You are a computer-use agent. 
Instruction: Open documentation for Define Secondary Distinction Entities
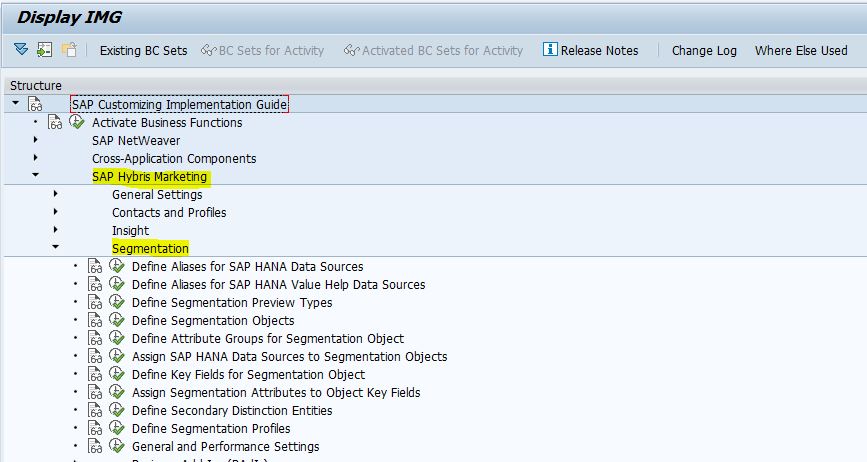(95, 411)
